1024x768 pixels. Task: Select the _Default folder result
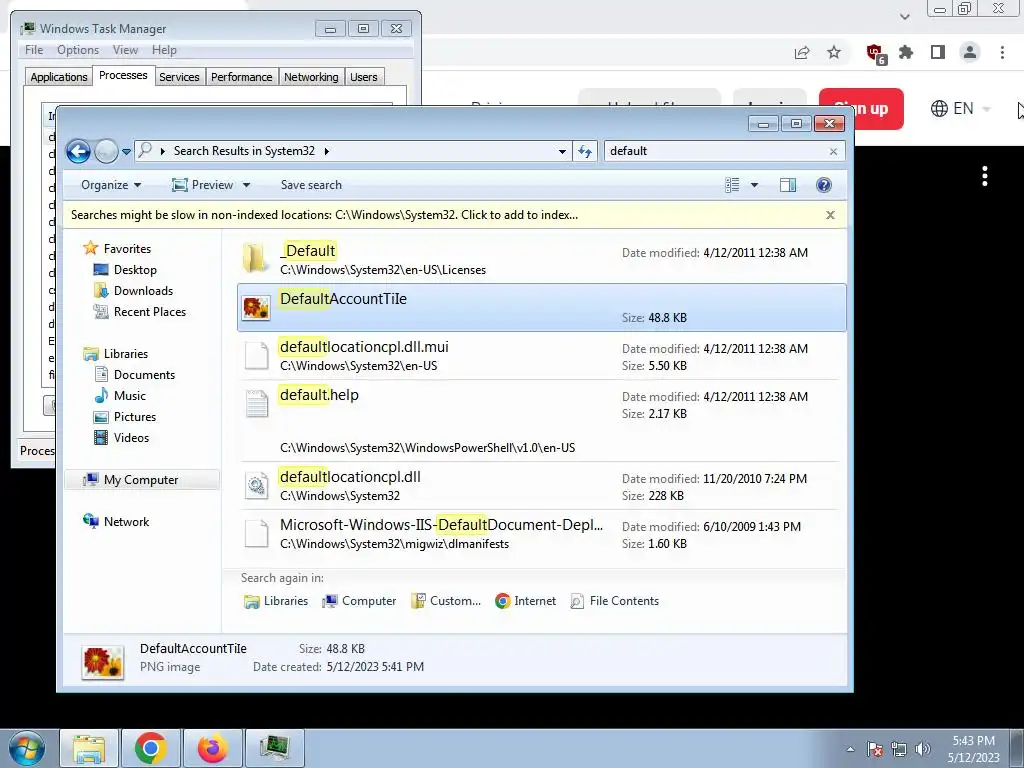click(542, 259)
